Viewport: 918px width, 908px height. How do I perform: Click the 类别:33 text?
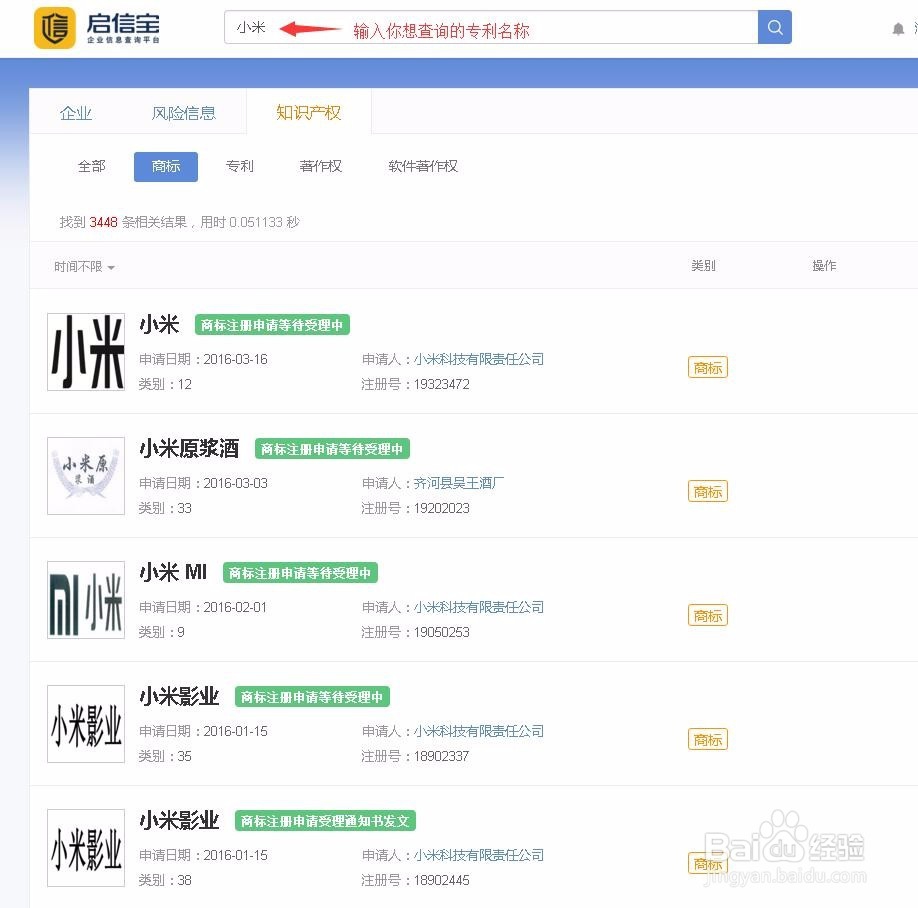pos(165,508)
